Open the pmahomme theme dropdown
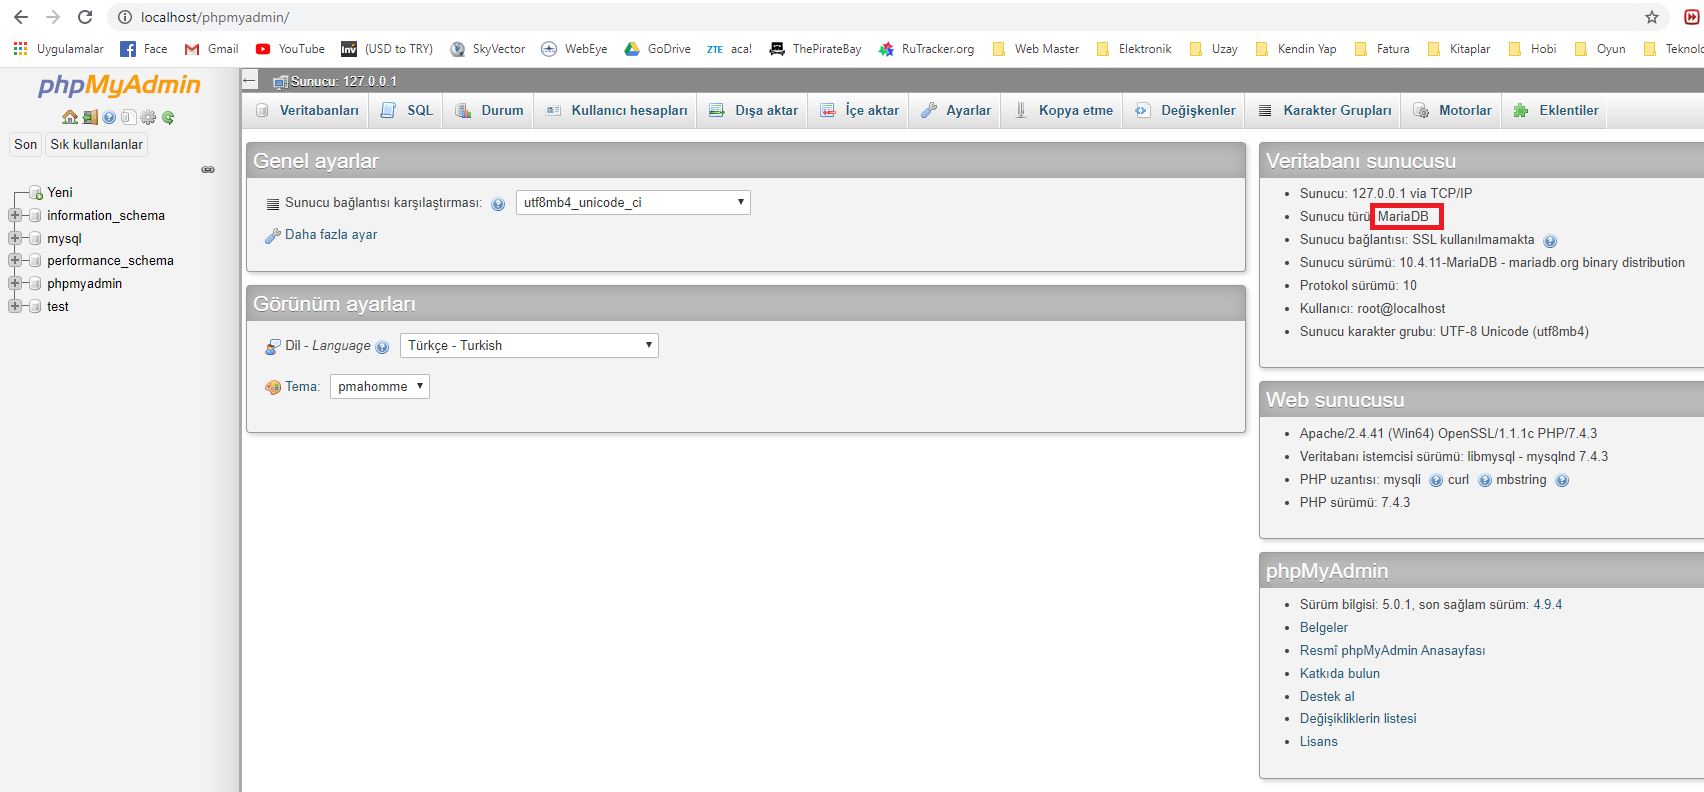 (x=380, y=386)
